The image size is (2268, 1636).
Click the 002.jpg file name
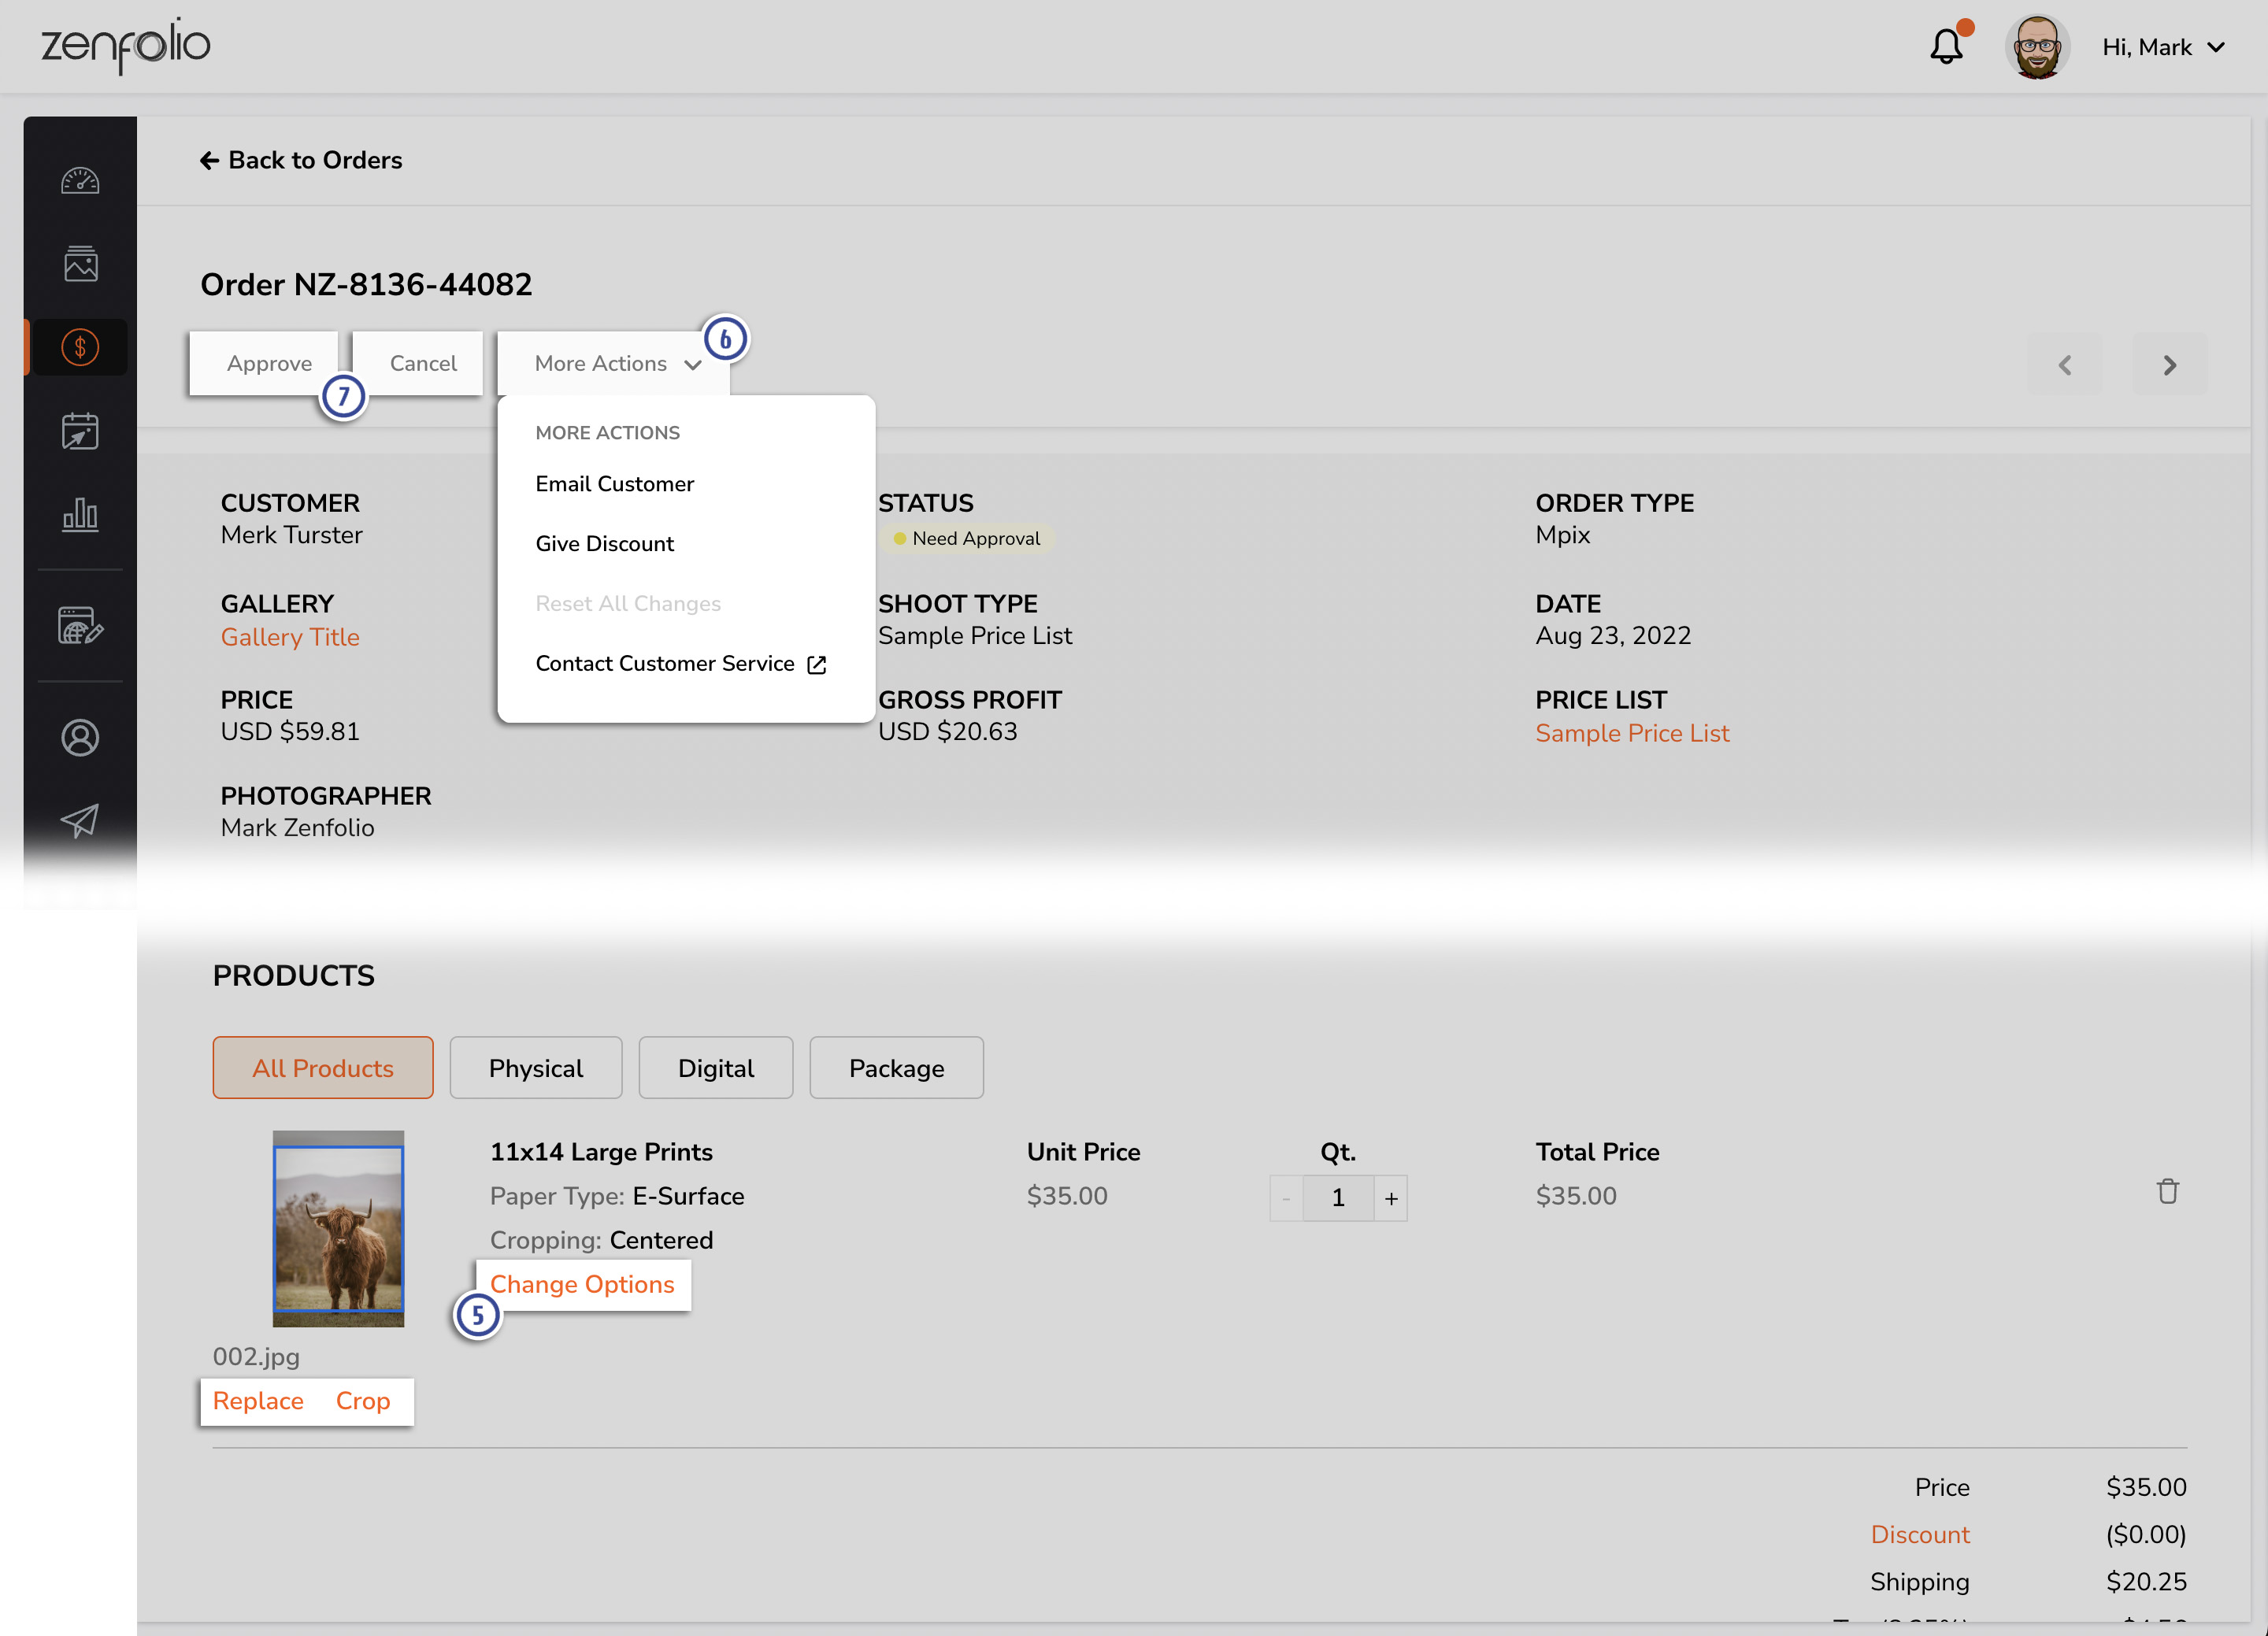[256, 1357]
